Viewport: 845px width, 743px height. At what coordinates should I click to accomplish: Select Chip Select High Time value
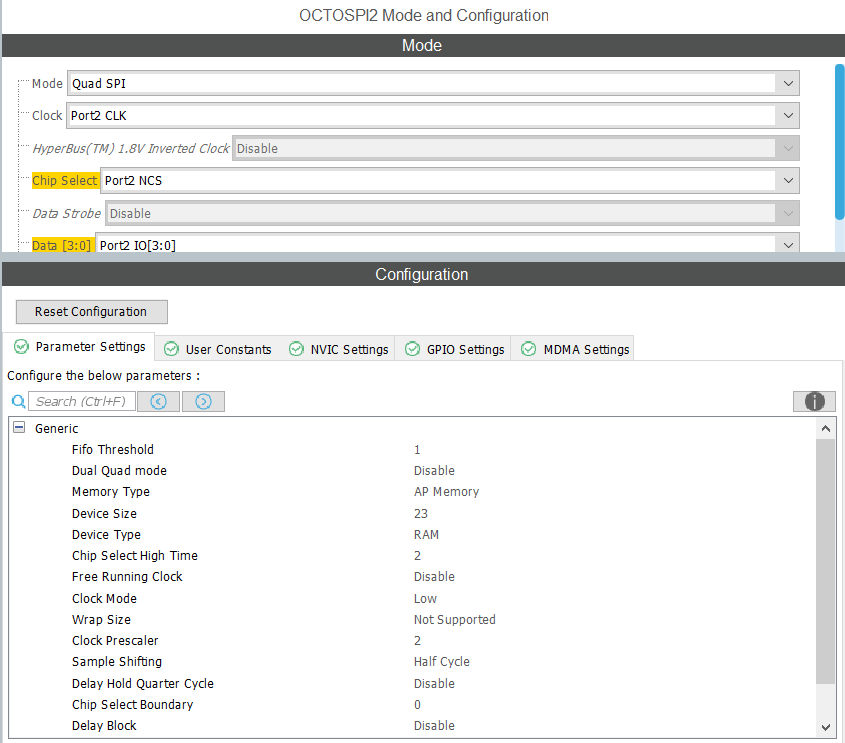[x=417, y=555]
